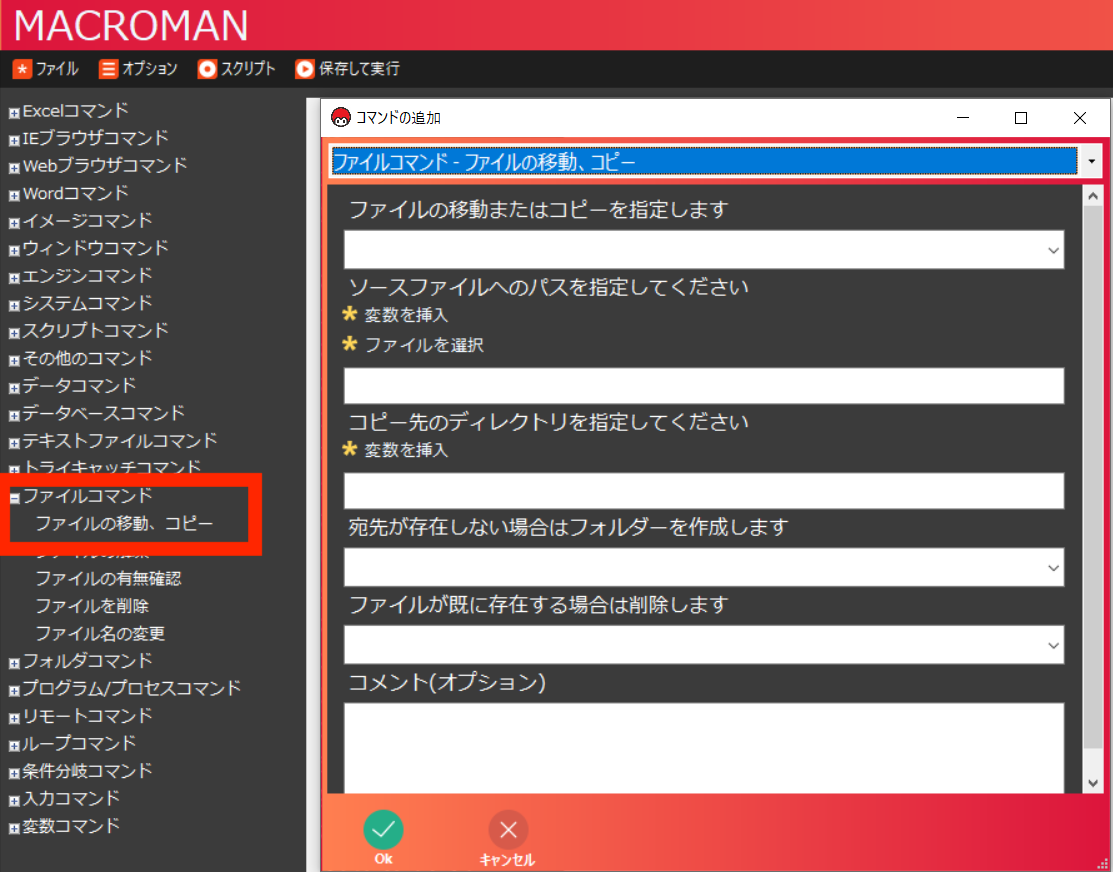Image resolution: width=1113 pixels, height=872 pixels.
Task: Expand the Excelコマンド tree node
Action: pyautogui.click(x=14, y=113)
